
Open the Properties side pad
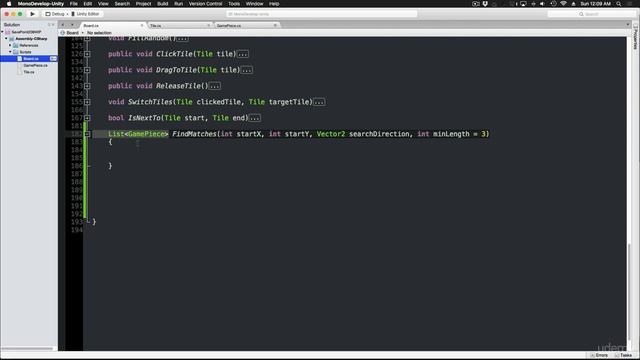636,38
